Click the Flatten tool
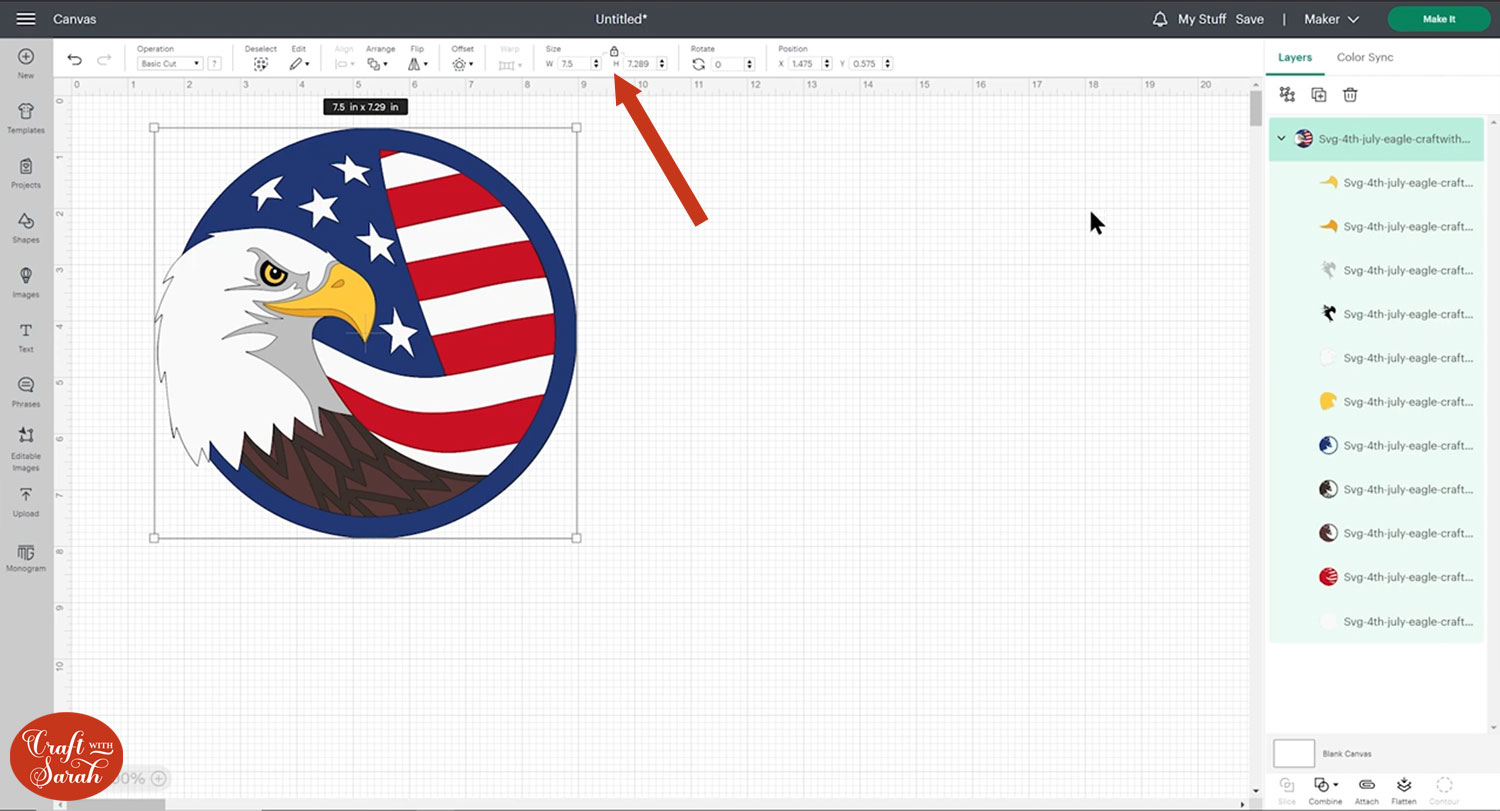The image size is (1500, 811). (x=1404, y=790)
